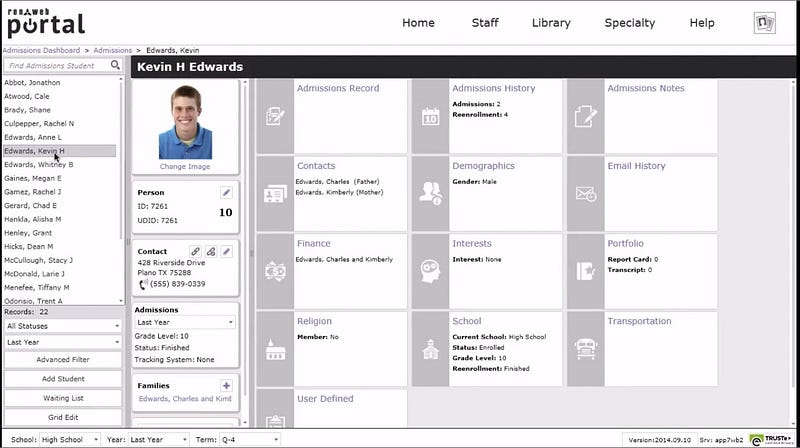The image size is (800, 448).
Task: Open the Admissions Record tile icon
Action: coord(275,116)
